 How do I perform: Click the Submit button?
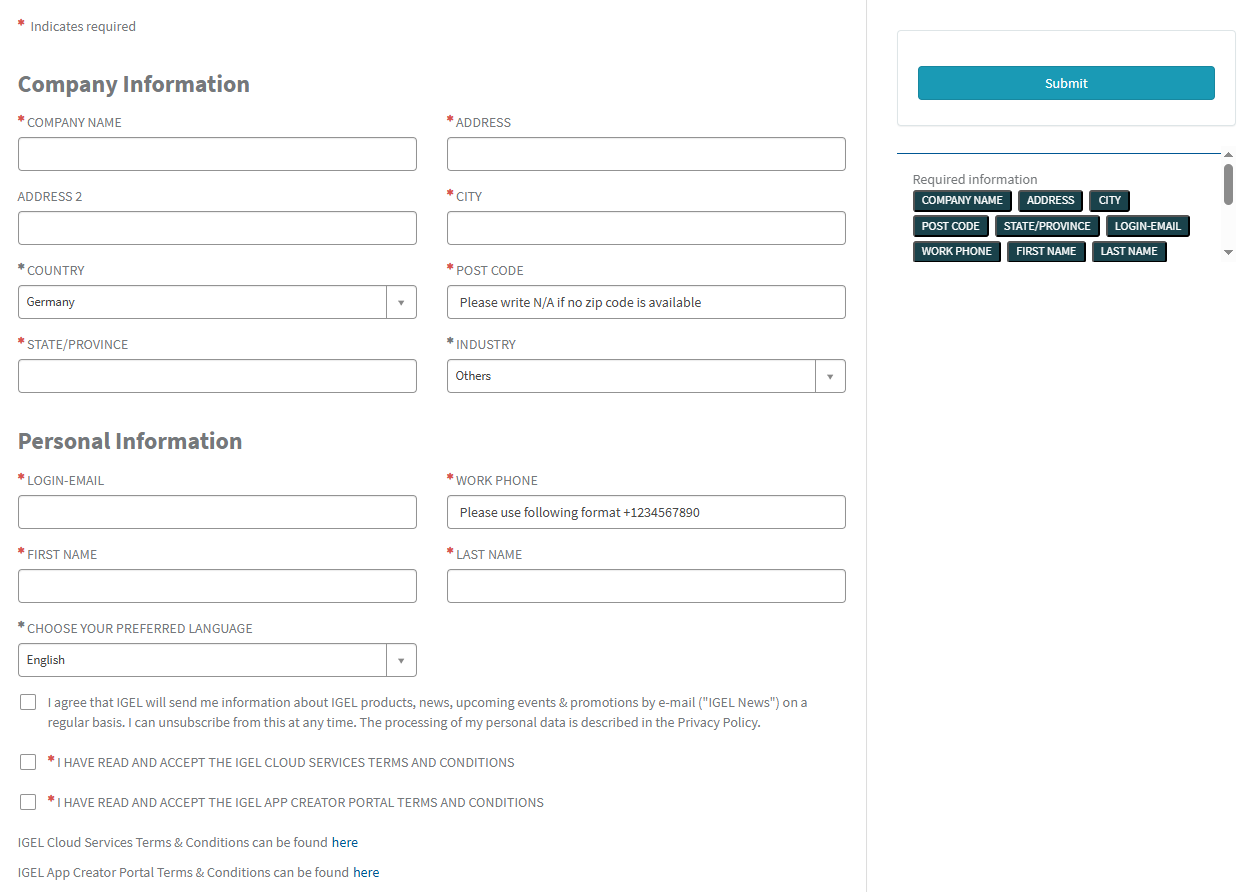click(1065, 83)
